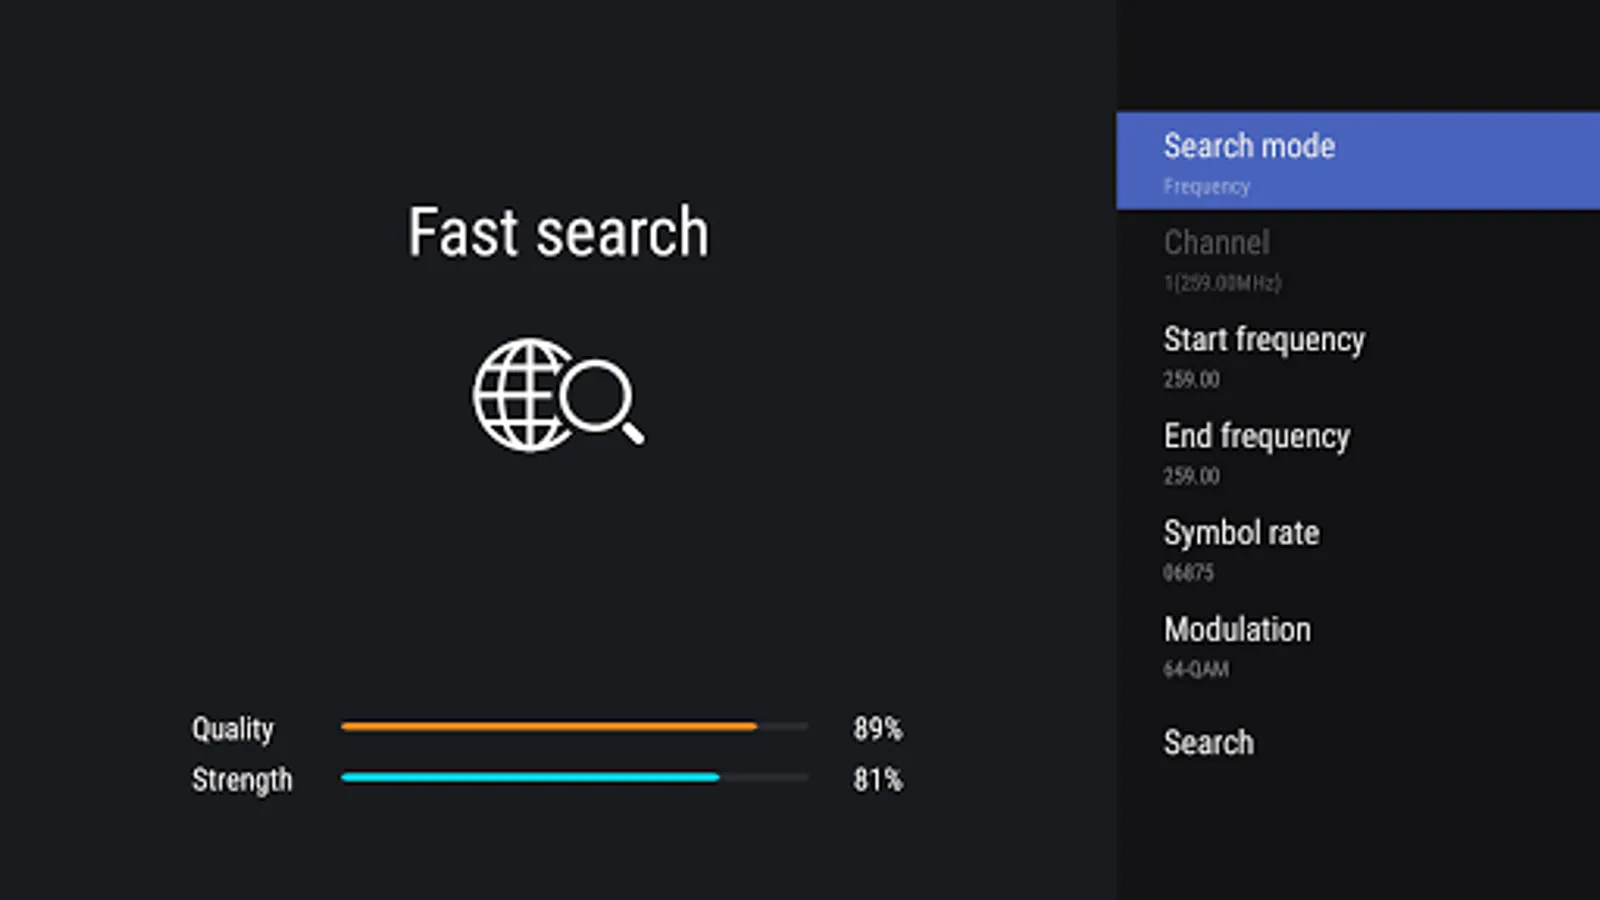This screenshot has height=900, width=1600.
Task: Click the globe icon under Fast search
Action: [522, 395]
